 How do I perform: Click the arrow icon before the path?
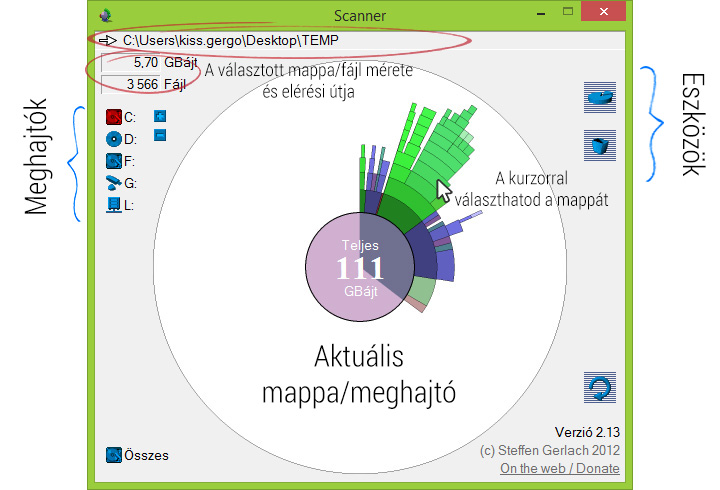pyautogui.click(x=108, y=40)
